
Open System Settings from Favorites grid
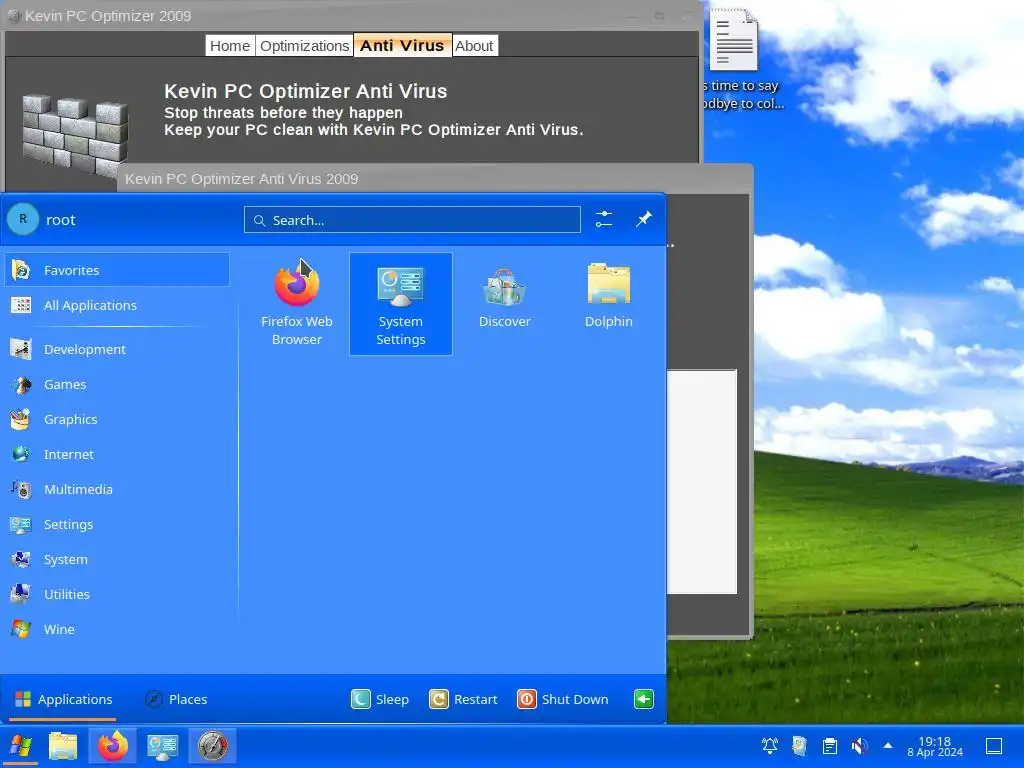(x=400, y=304)
